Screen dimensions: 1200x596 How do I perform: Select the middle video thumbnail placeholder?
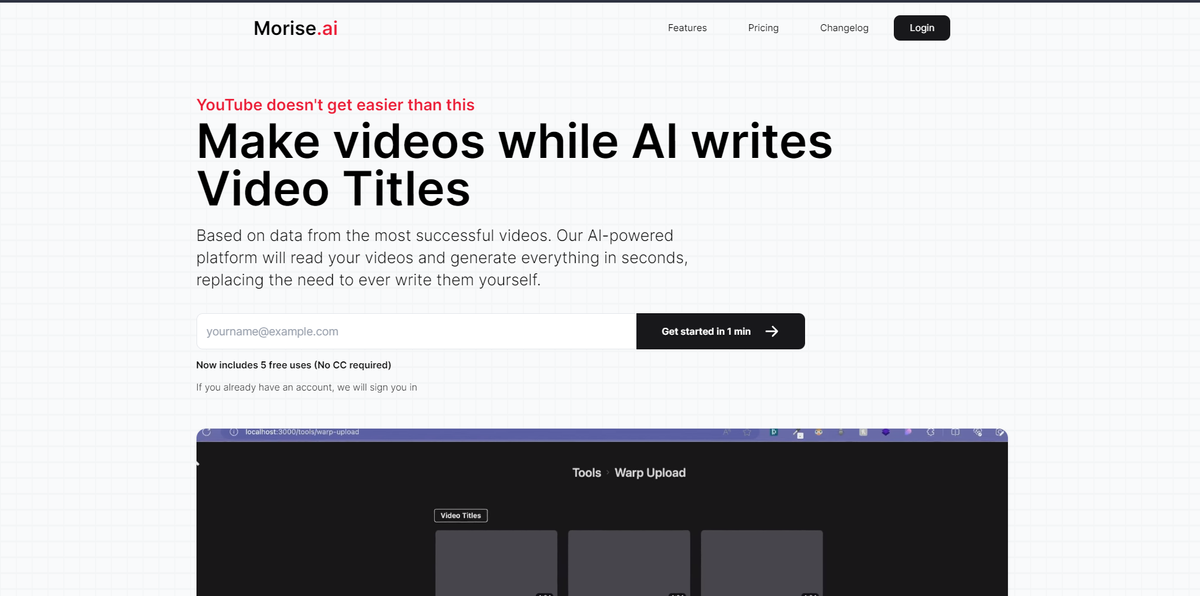629,562
